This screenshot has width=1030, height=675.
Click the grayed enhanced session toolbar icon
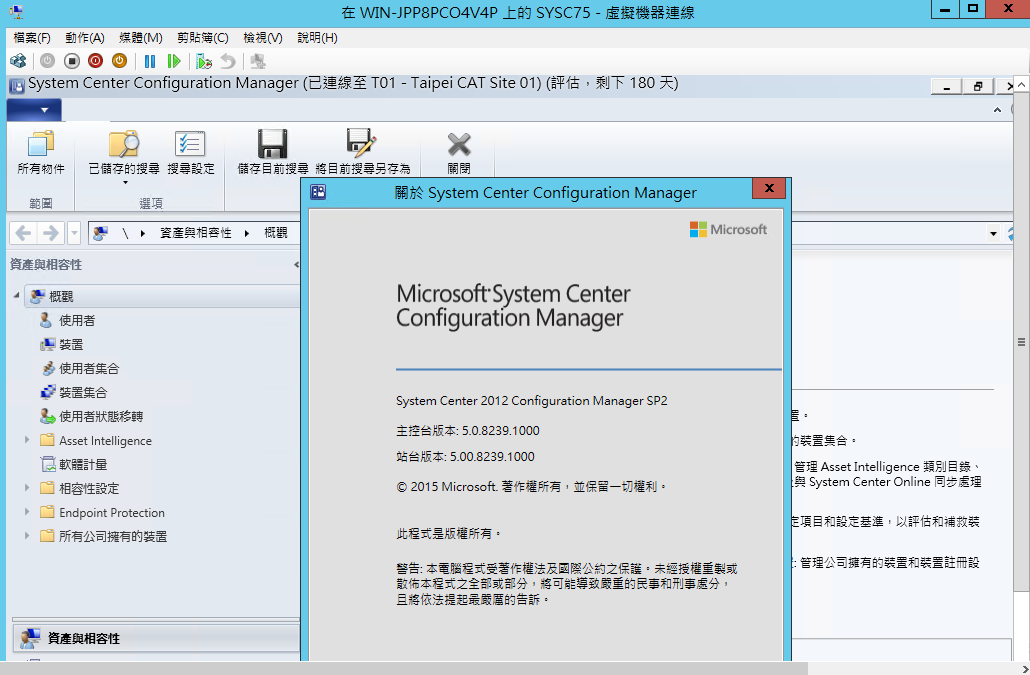[258, 61]
